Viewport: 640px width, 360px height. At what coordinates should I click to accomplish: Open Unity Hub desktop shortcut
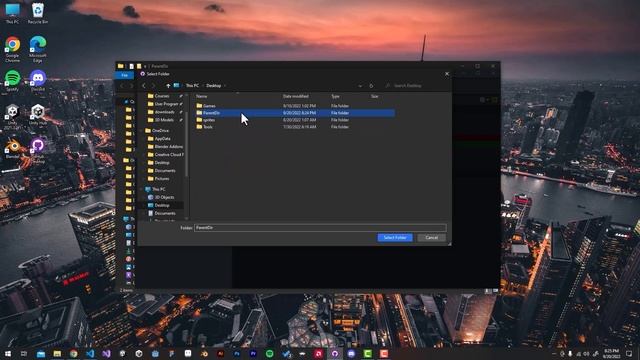tap(38, 115)
